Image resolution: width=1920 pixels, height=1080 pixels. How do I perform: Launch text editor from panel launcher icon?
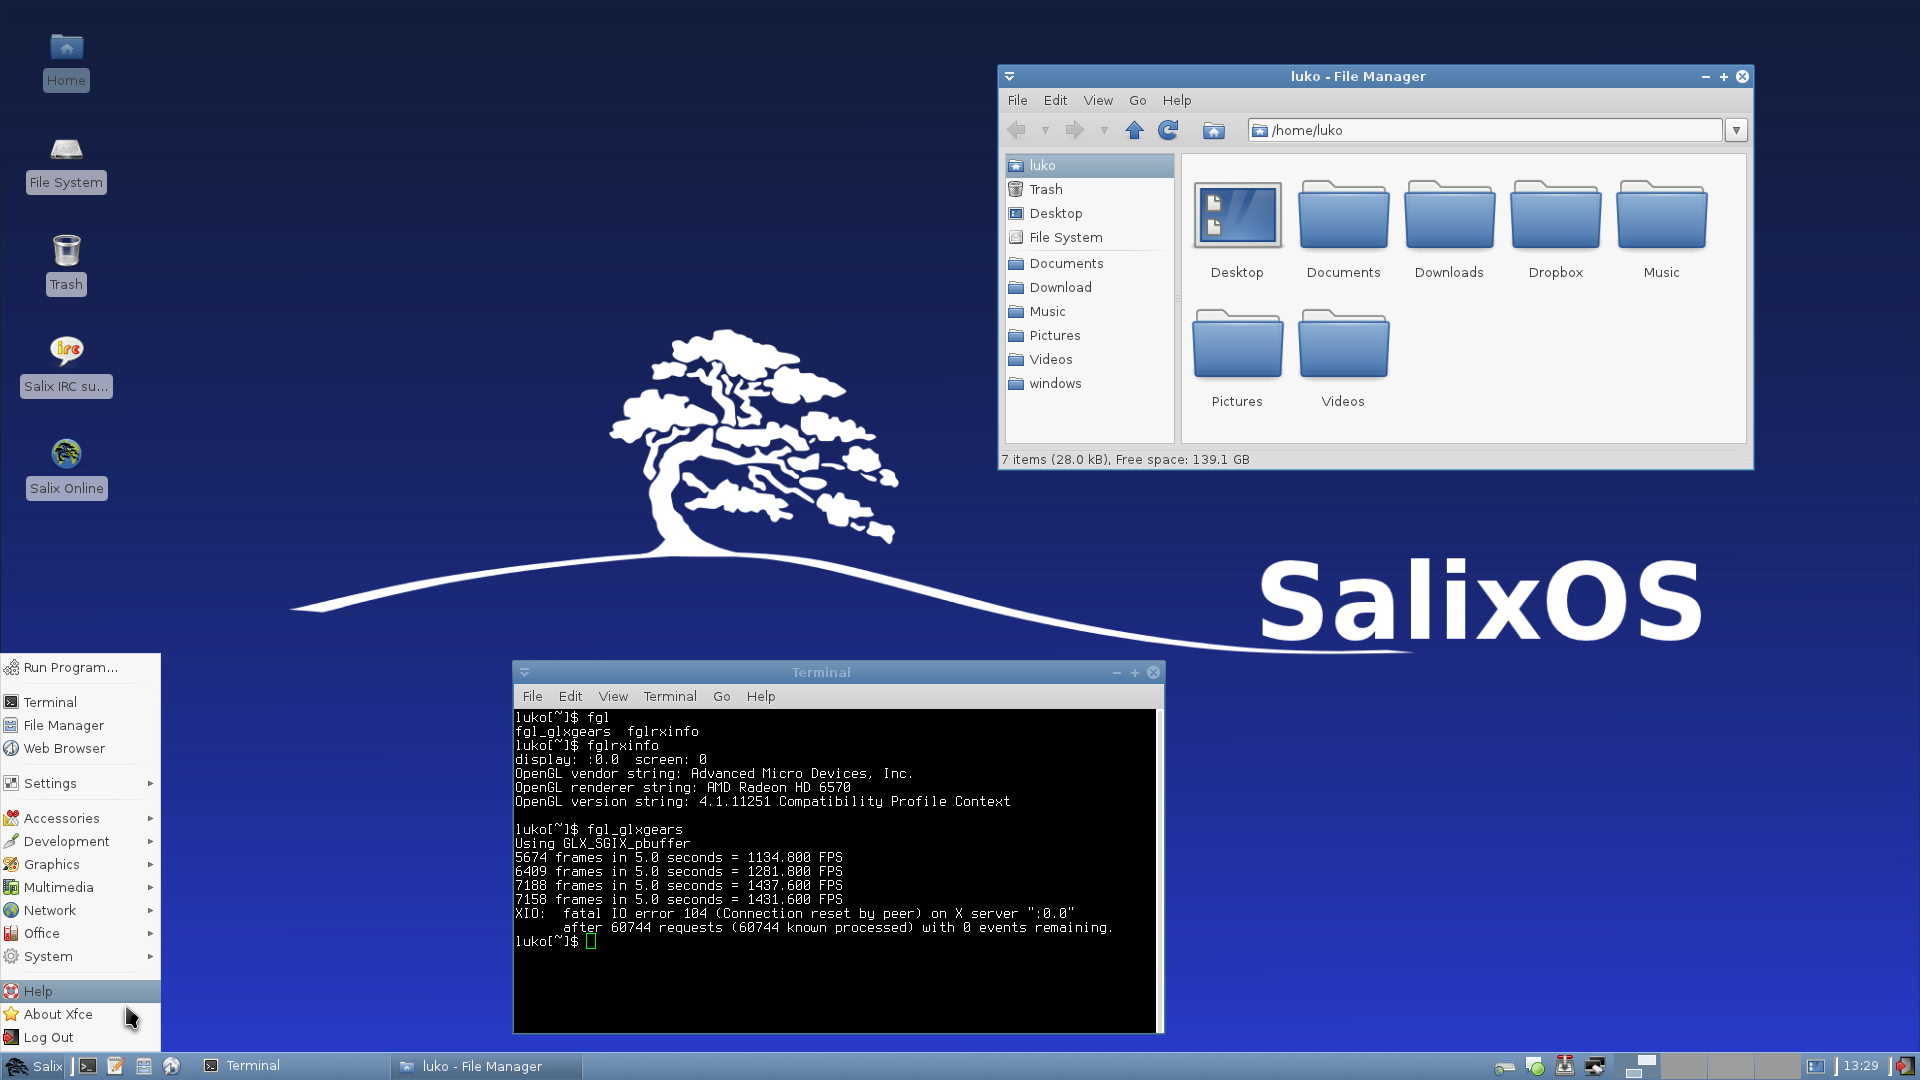(x=116, y=1066)
